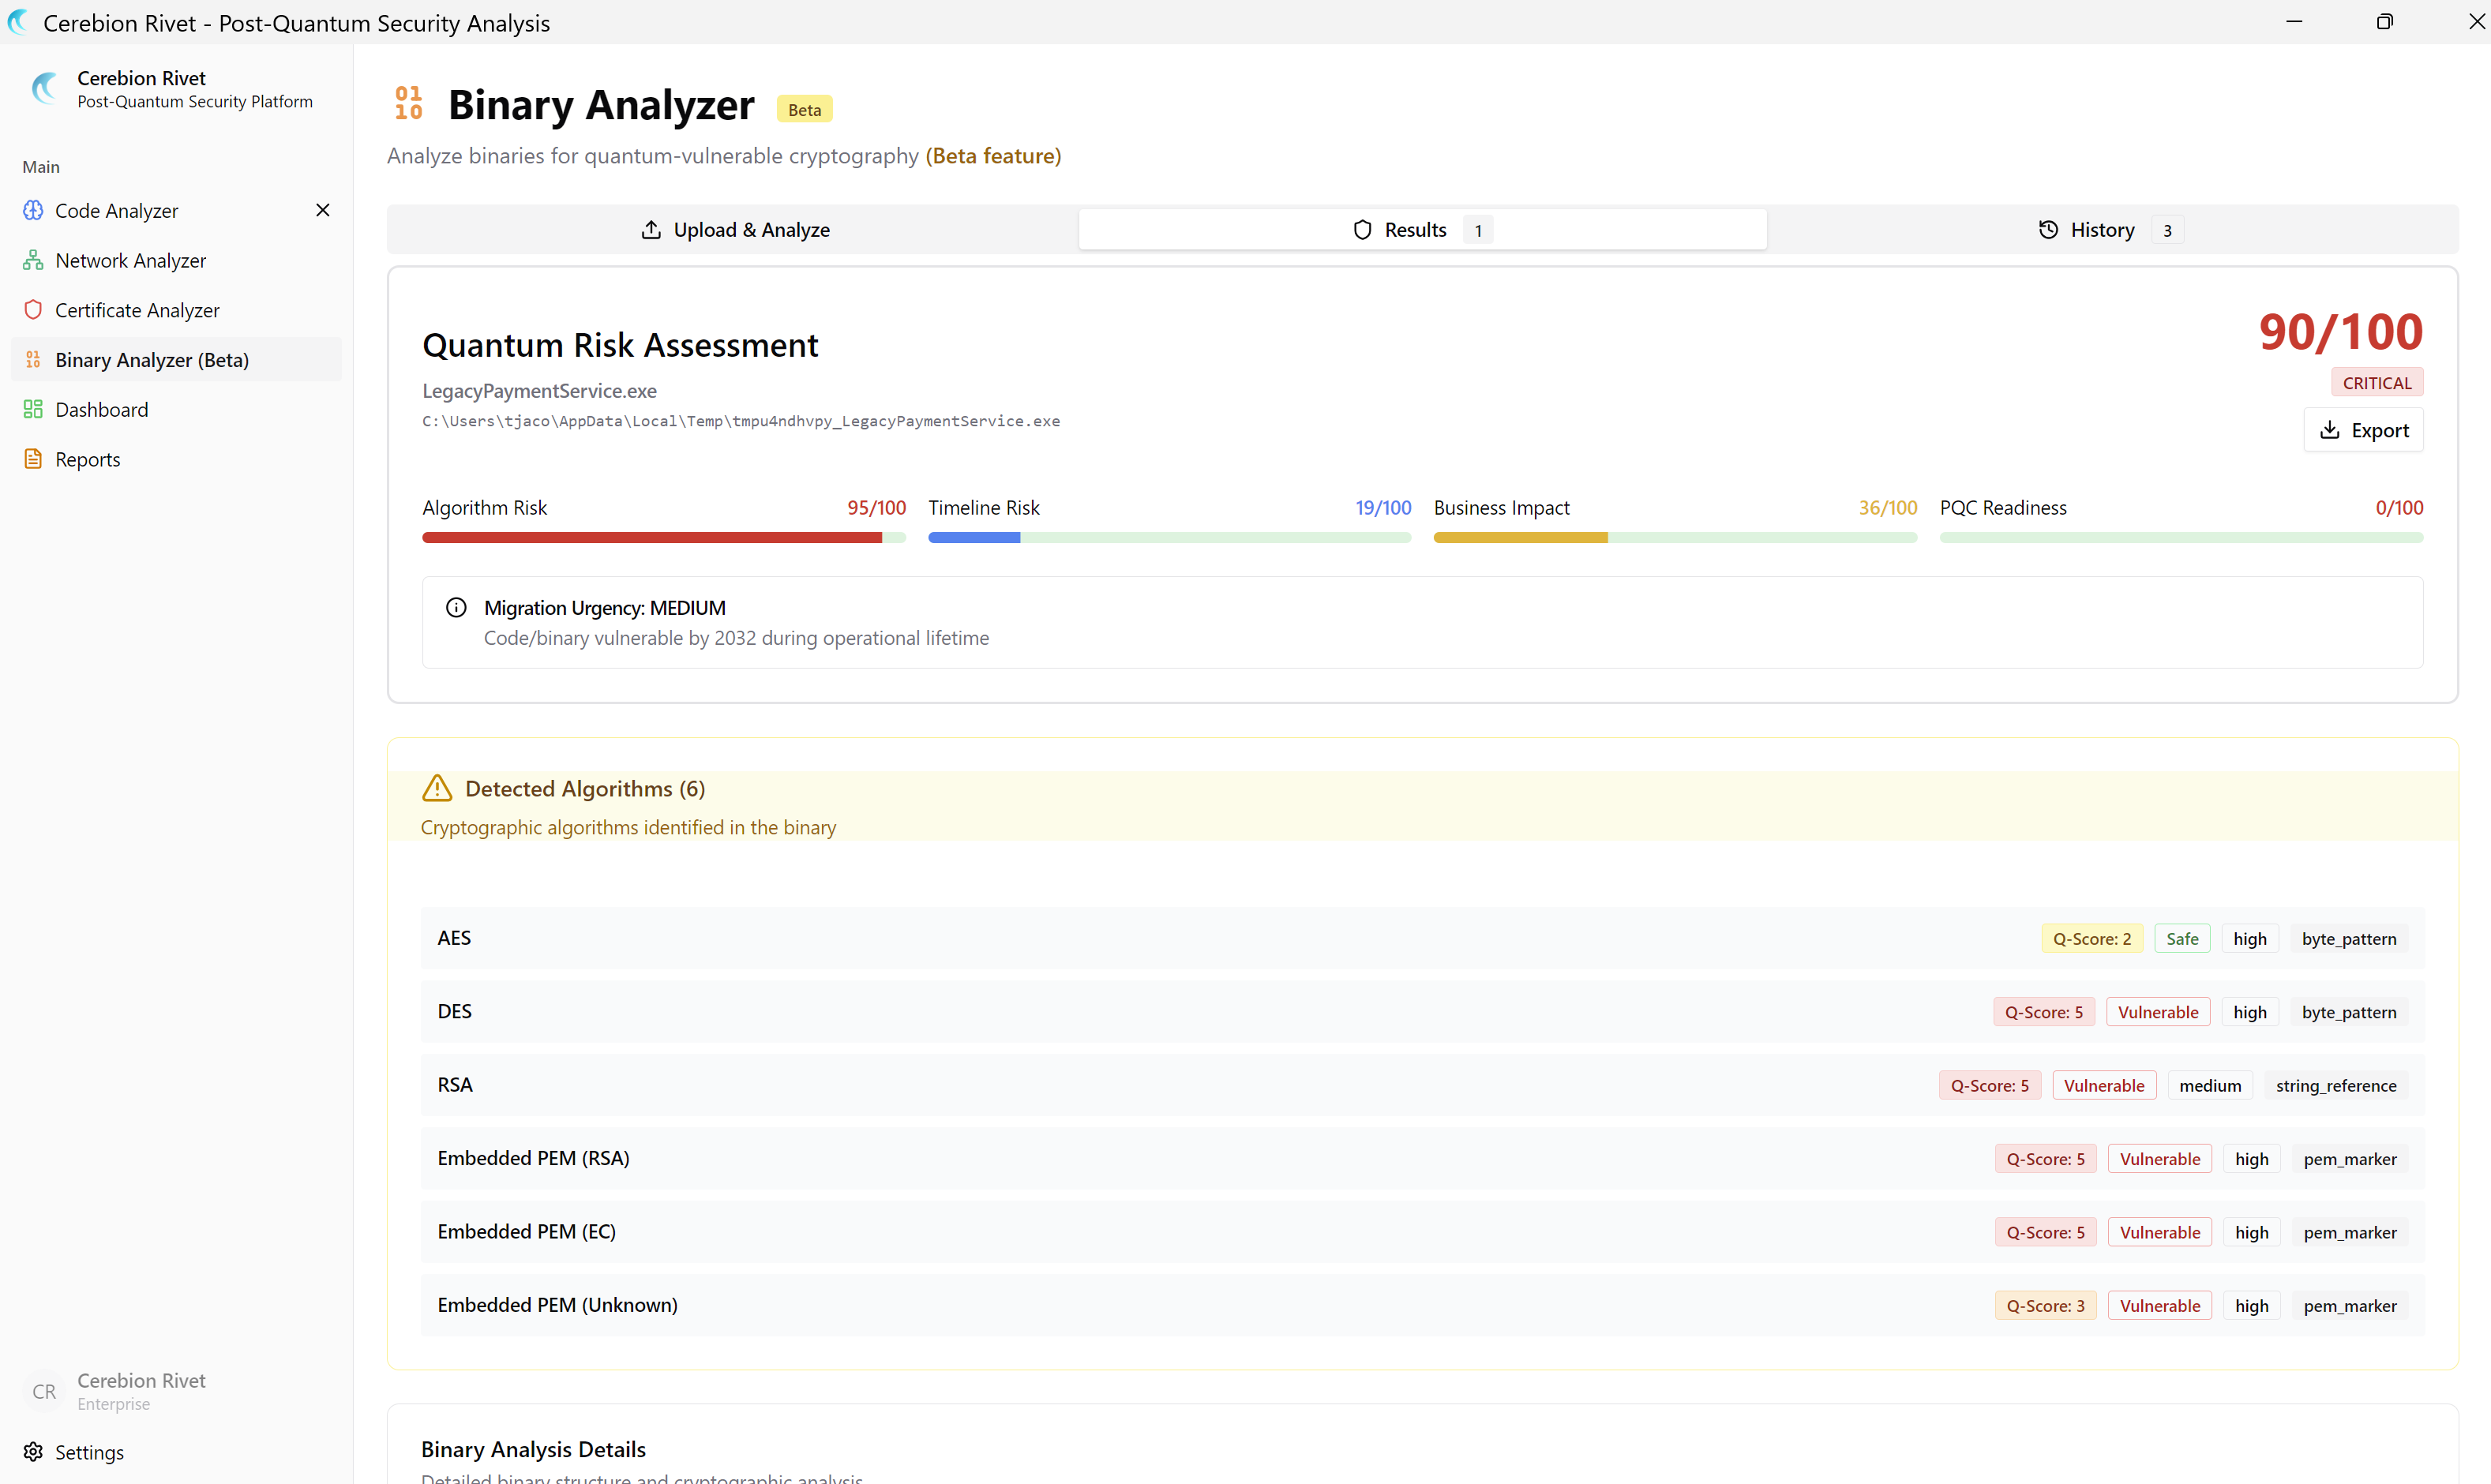Click the 90/100 overall risk score
The image size is (2491, 1484).
coord(2340,332)
